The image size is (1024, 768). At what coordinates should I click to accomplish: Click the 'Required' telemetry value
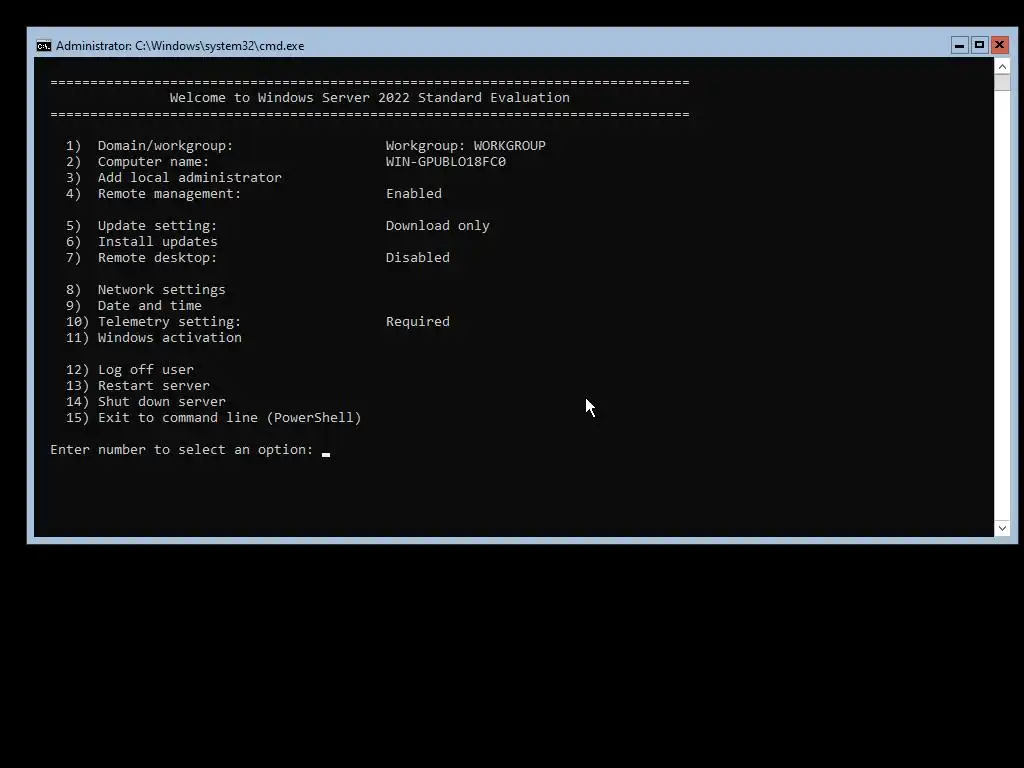tap(418, 321)
